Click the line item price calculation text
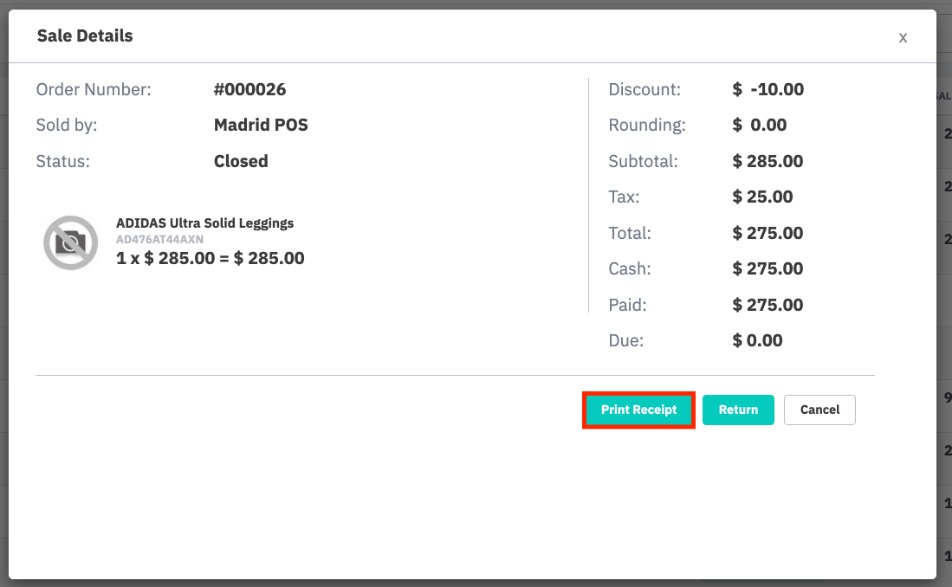952x587 pixels. (x=210, y=258)
